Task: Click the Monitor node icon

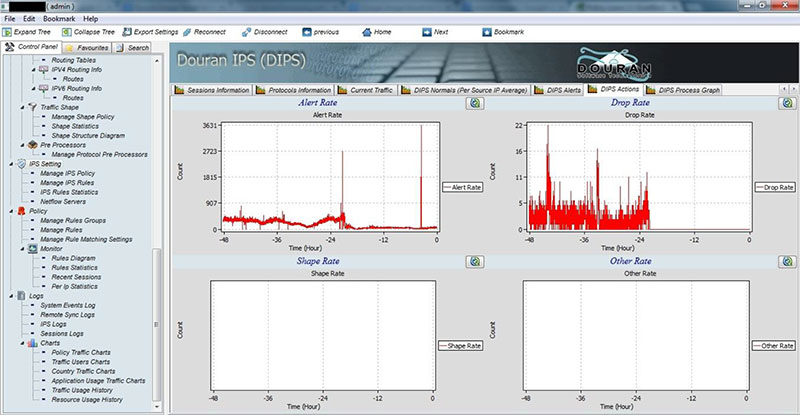Action: point(33,249)
